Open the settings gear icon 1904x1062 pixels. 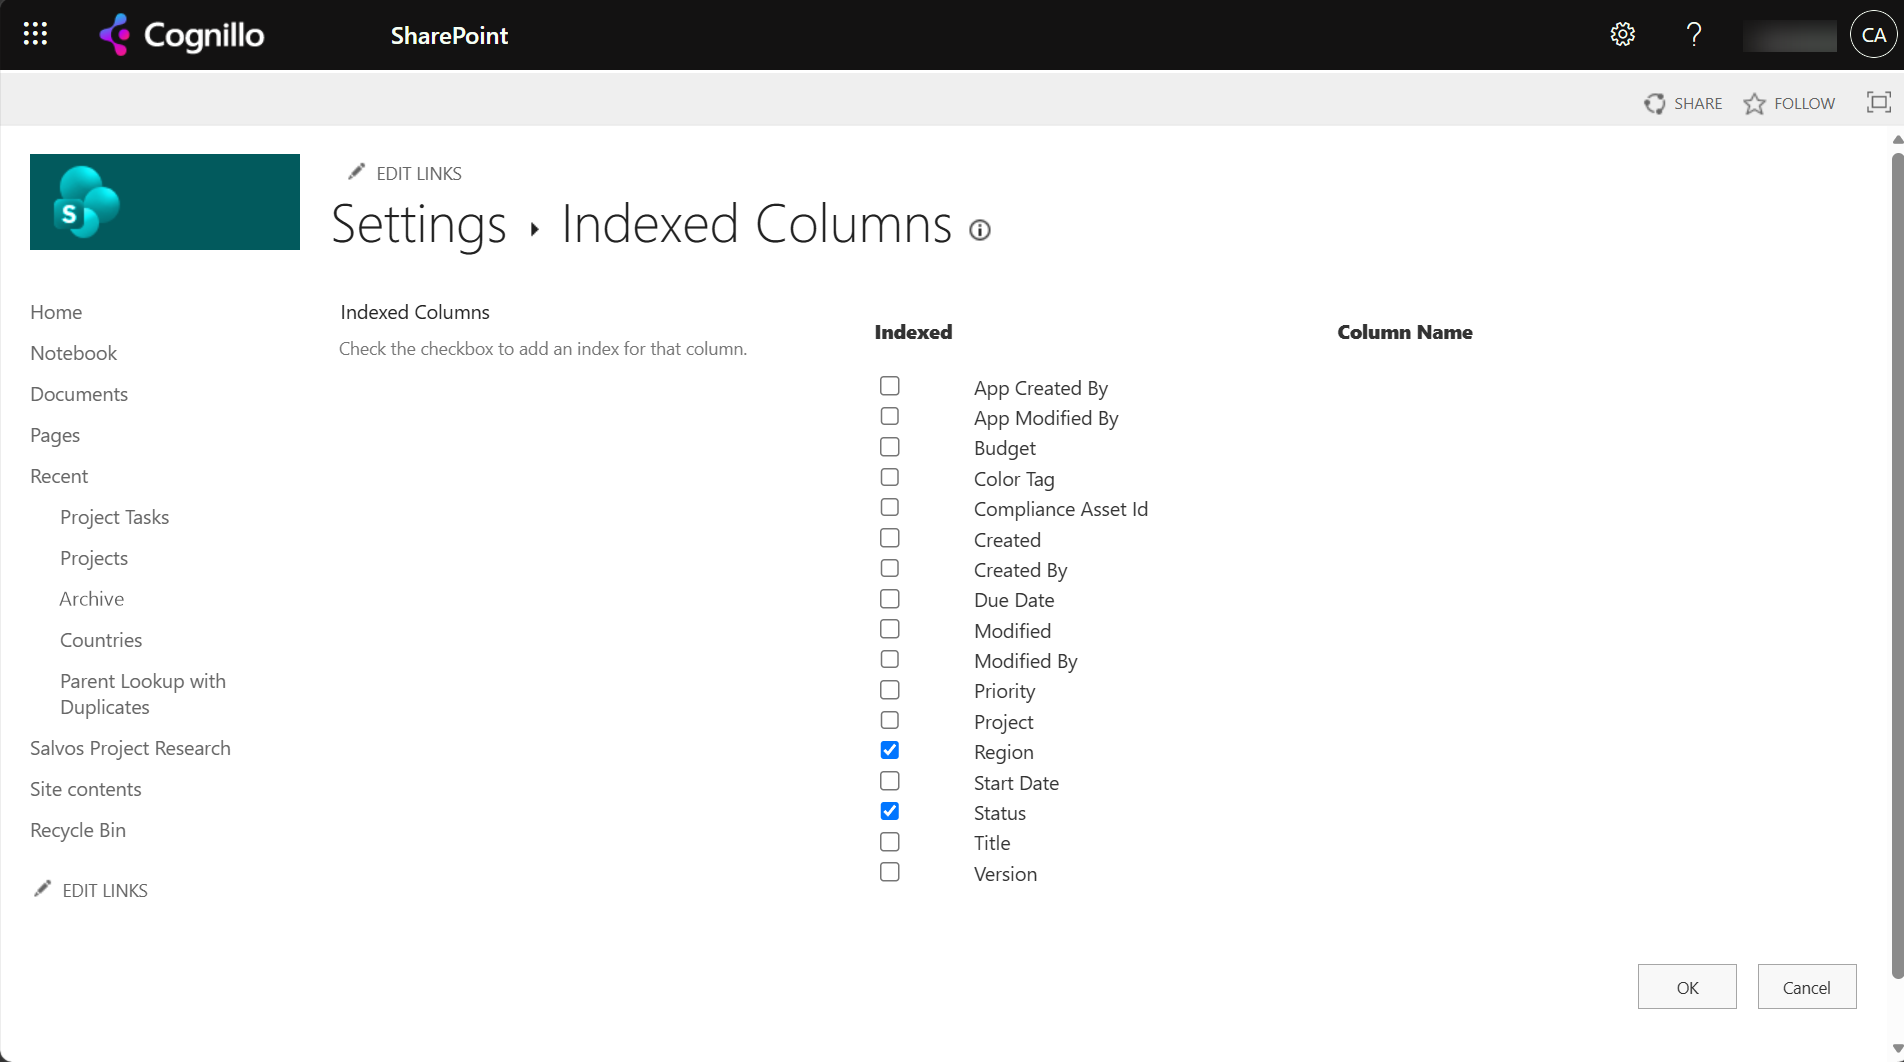pyautogui.click(x=1622, y=34)
